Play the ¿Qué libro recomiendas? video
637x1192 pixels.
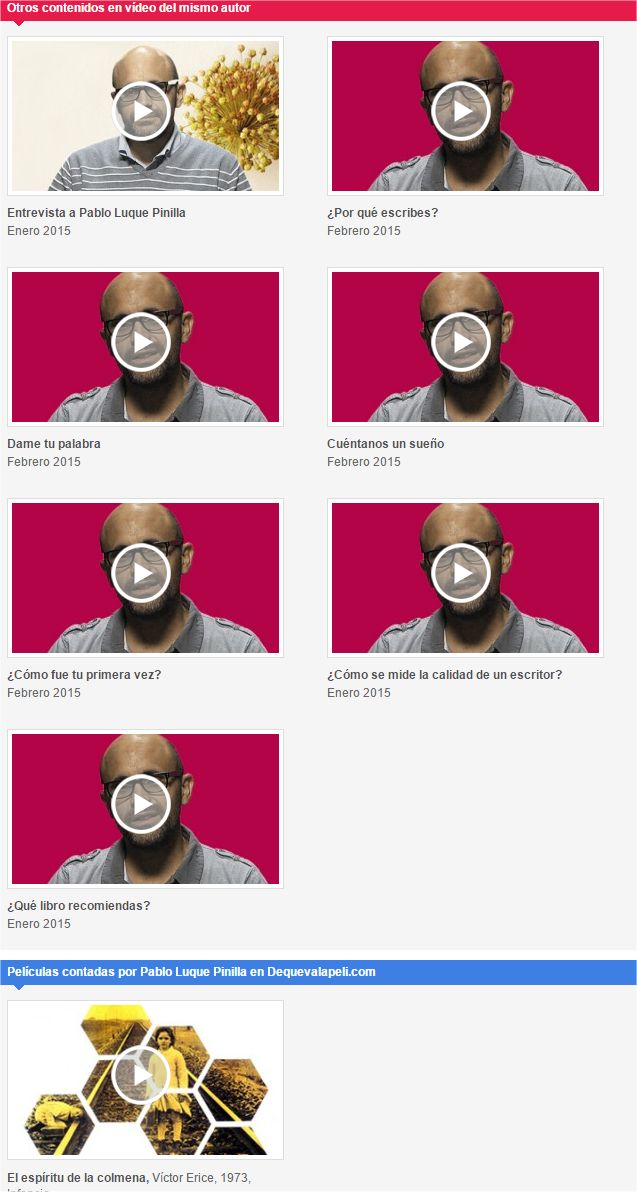pyautogui.click(x=141, y=804)
